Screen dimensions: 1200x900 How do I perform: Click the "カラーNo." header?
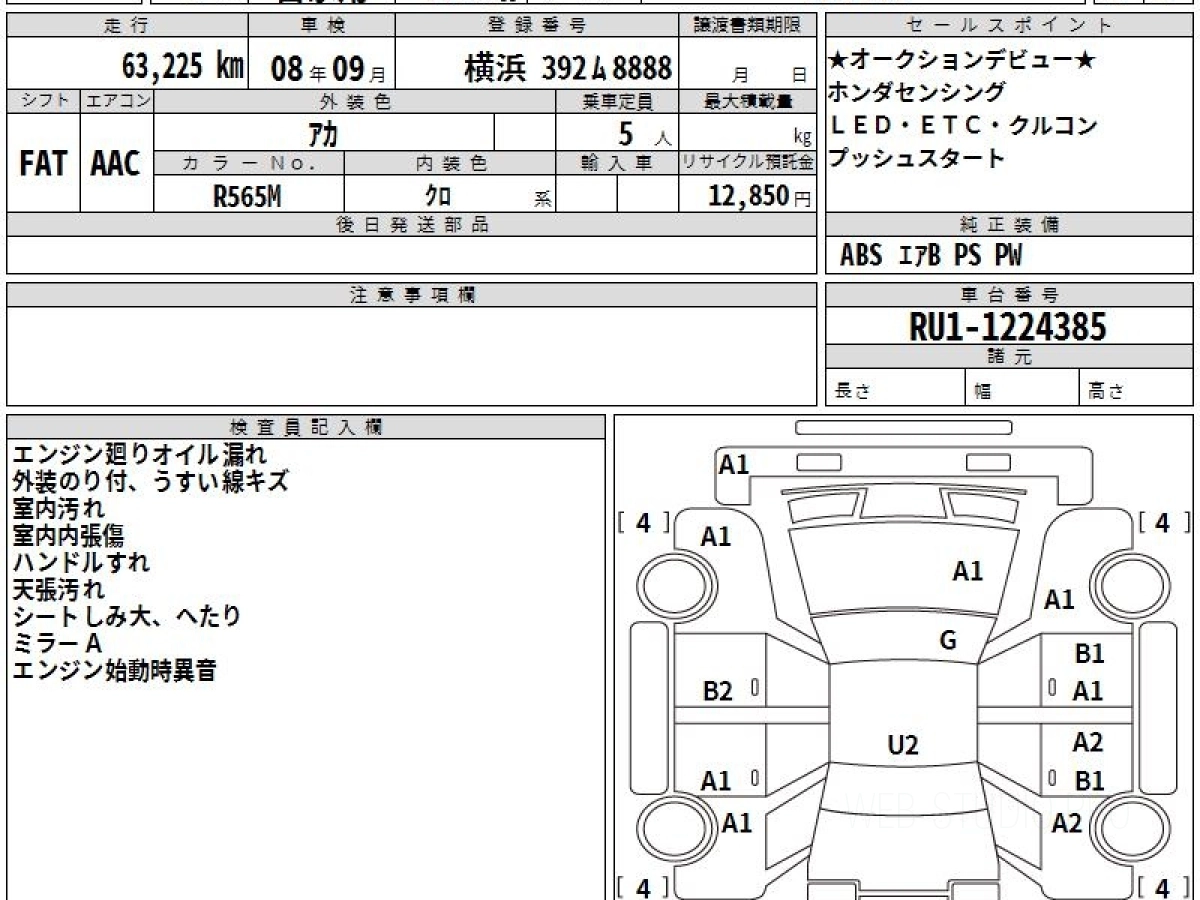(x=249, y=164)
